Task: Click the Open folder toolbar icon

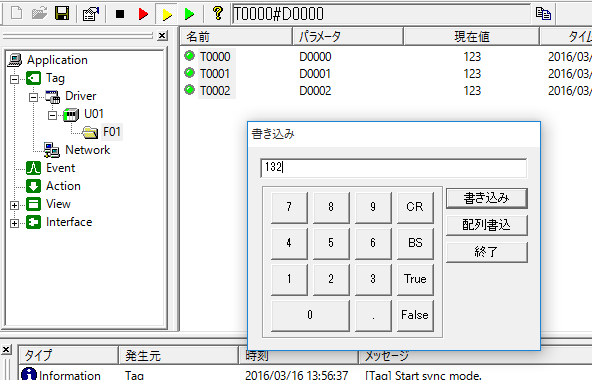Action: click(39, 14)
